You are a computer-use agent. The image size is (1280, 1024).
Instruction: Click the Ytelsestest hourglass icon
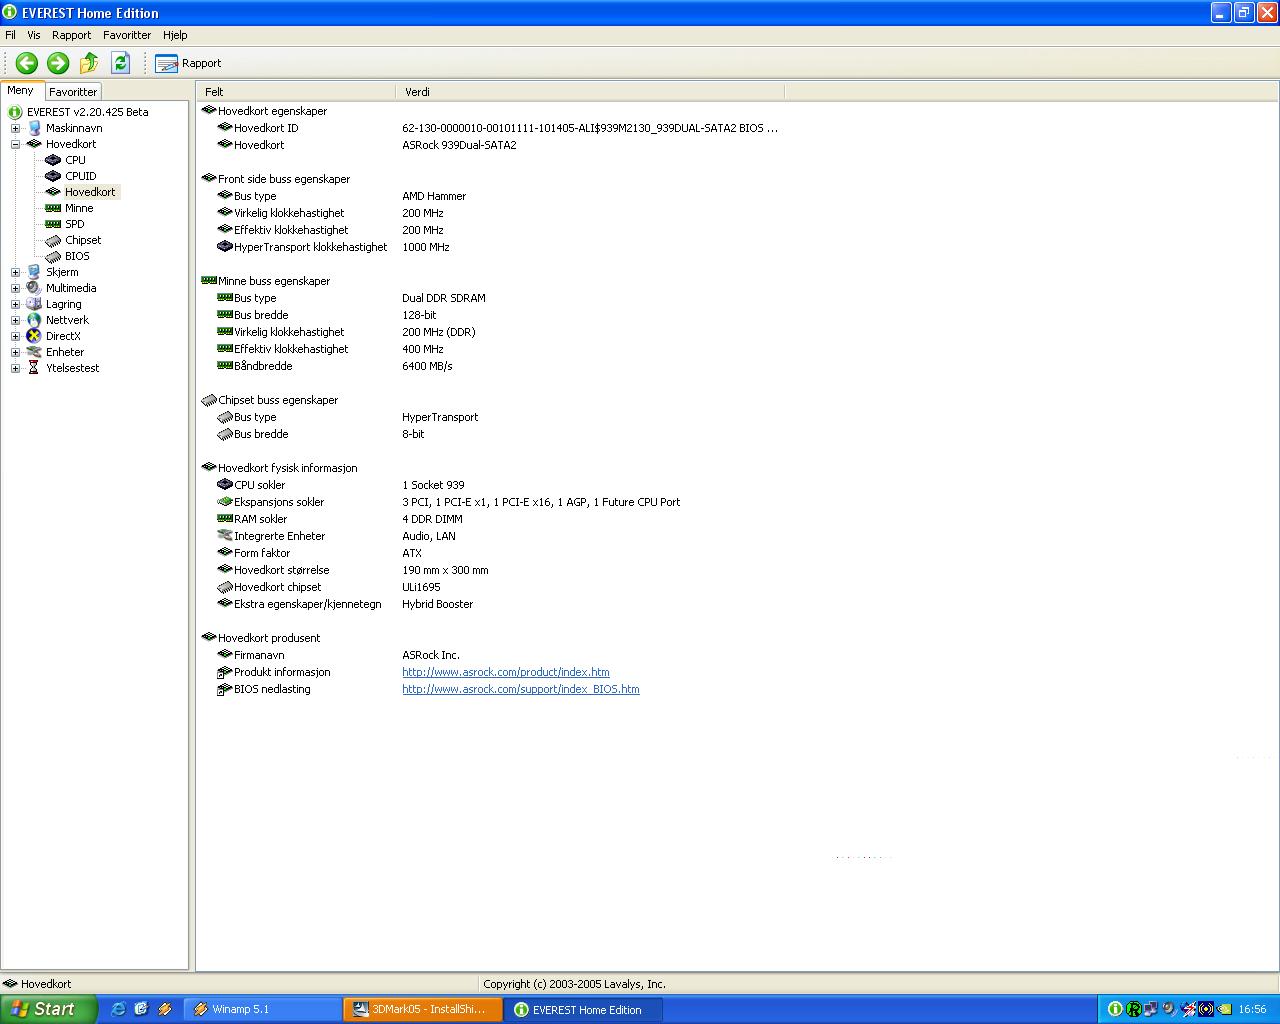pyautogui.click(x=34, y=368)
